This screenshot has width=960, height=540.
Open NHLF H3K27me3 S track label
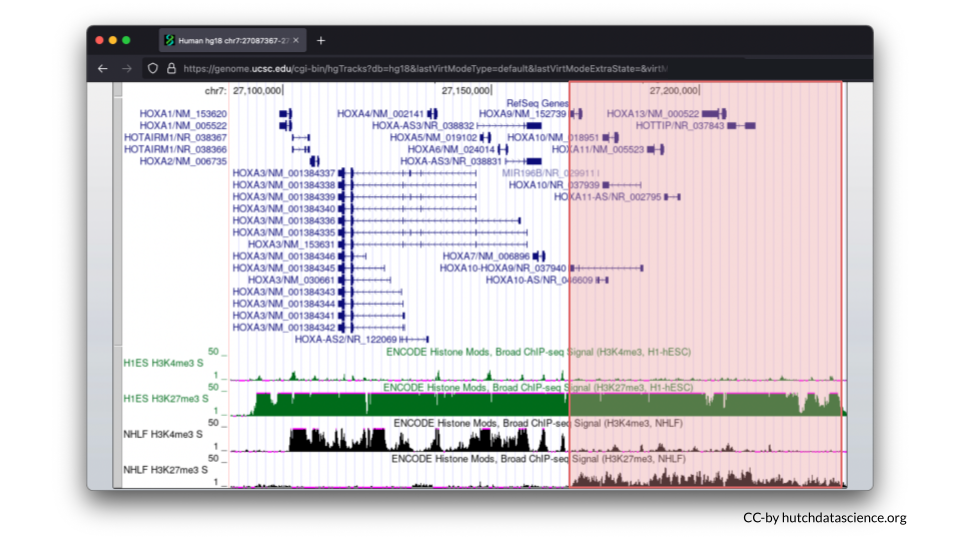tap(166, 470)
